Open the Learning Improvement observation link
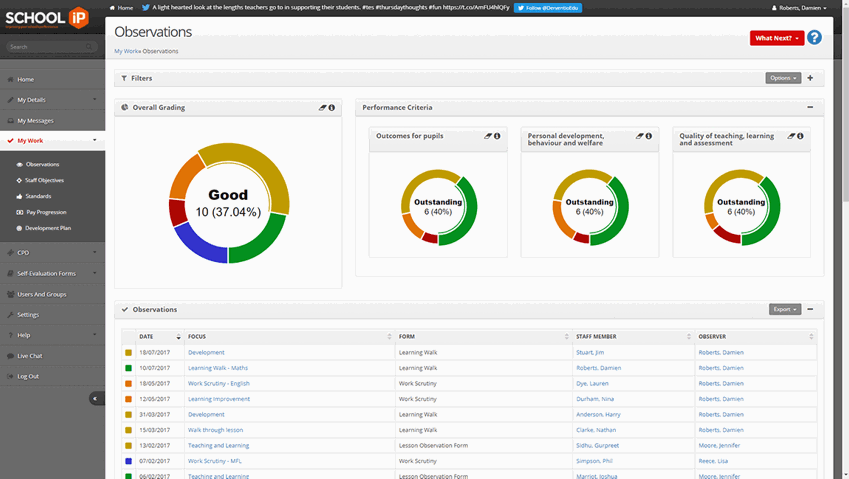Image resolution: width=849 pixels, height=479 pixels. [x=219, y=399]
